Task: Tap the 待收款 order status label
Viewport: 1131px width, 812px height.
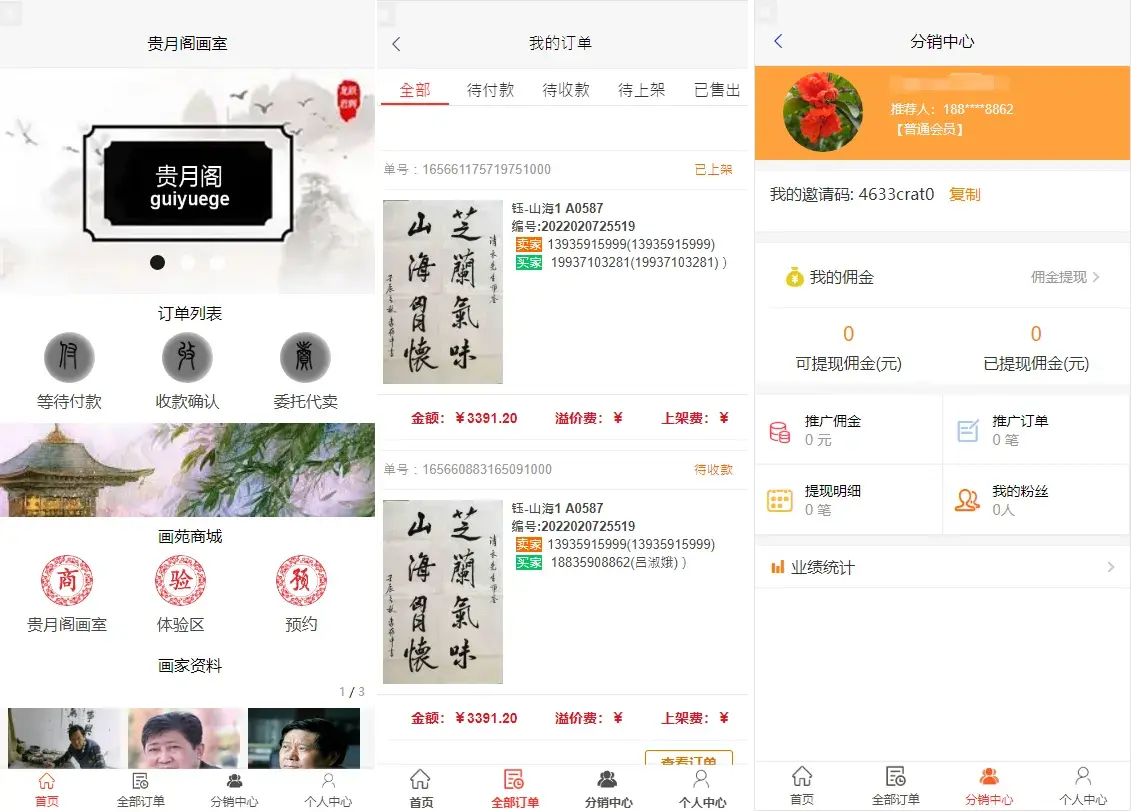Action: click(713, 469)
